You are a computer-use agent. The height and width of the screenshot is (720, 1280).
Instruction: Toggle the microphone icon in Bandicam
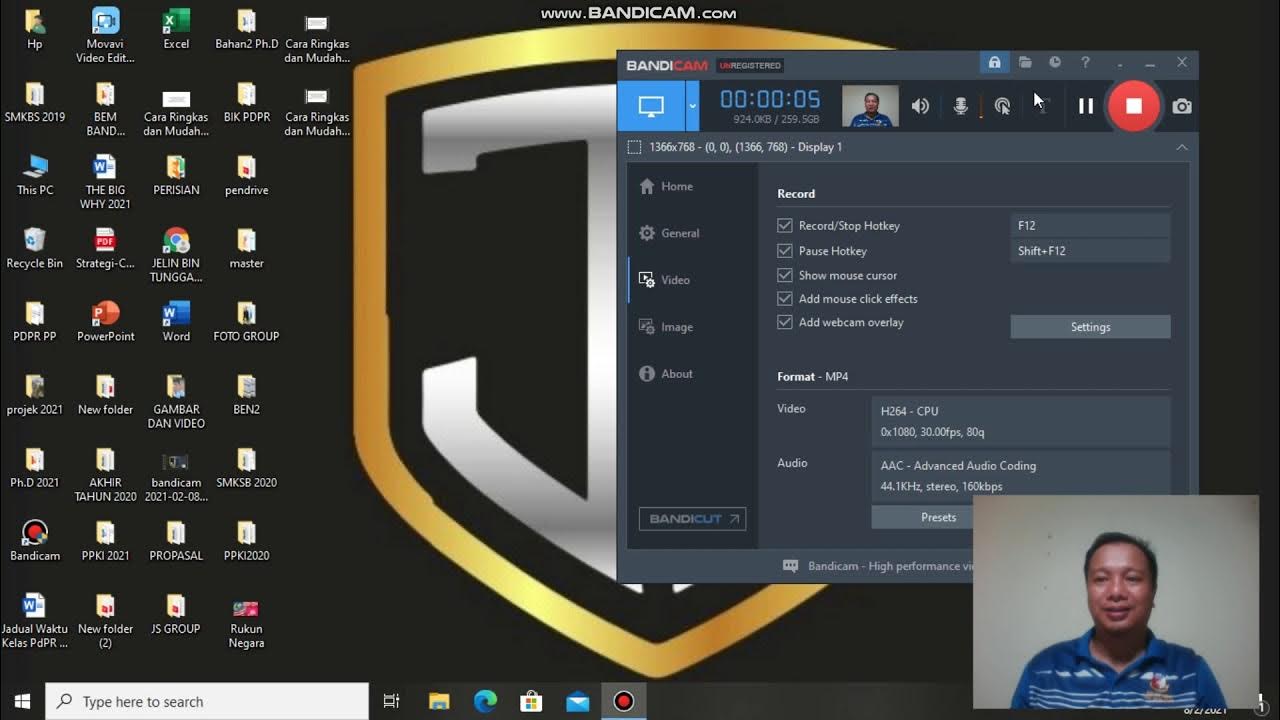click(960, 106)
